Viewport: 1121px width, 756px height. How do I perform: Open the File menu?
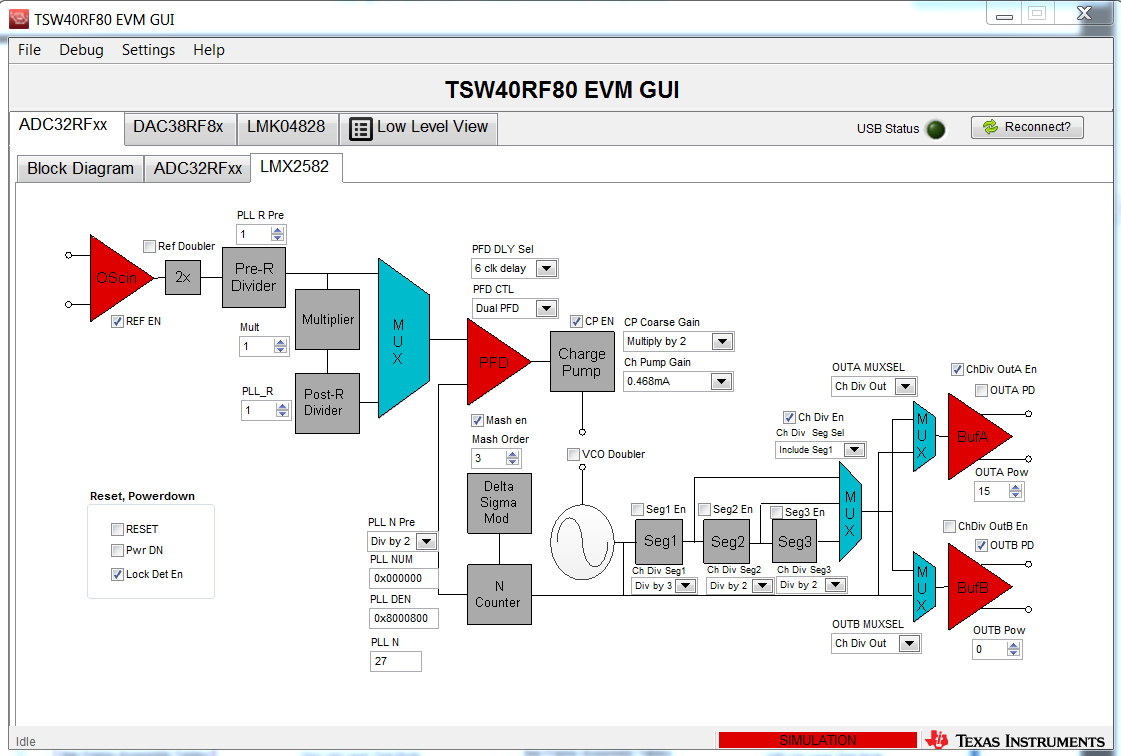pos(29,50)
